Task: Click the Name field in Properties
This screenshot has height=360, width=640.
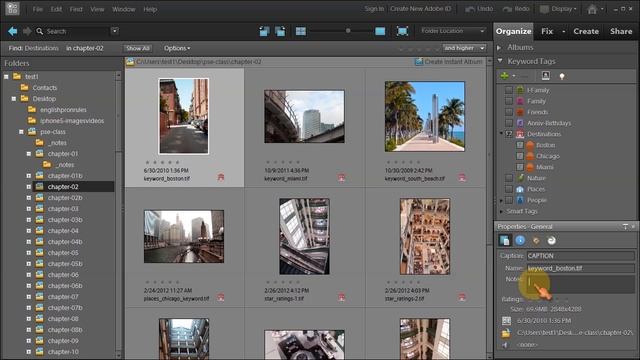Action: tap(580, 268)
